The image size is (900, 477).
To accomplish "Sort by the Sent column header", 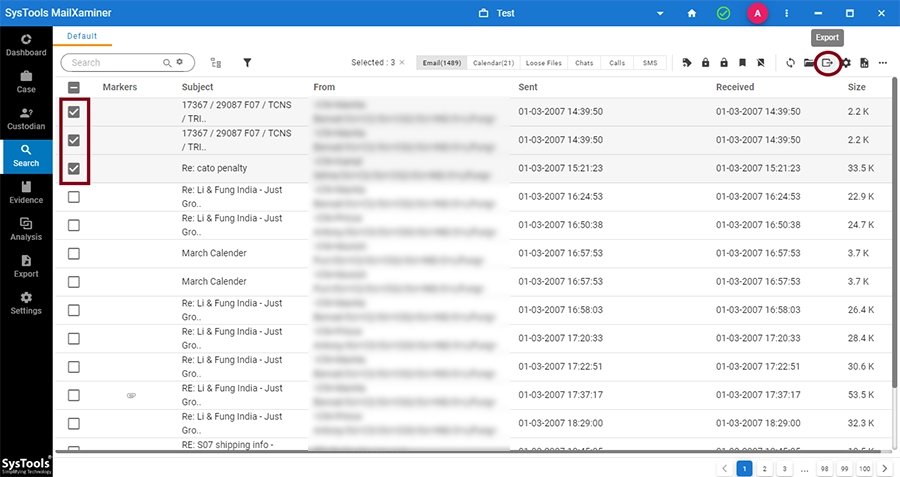I will click(527, 87).
